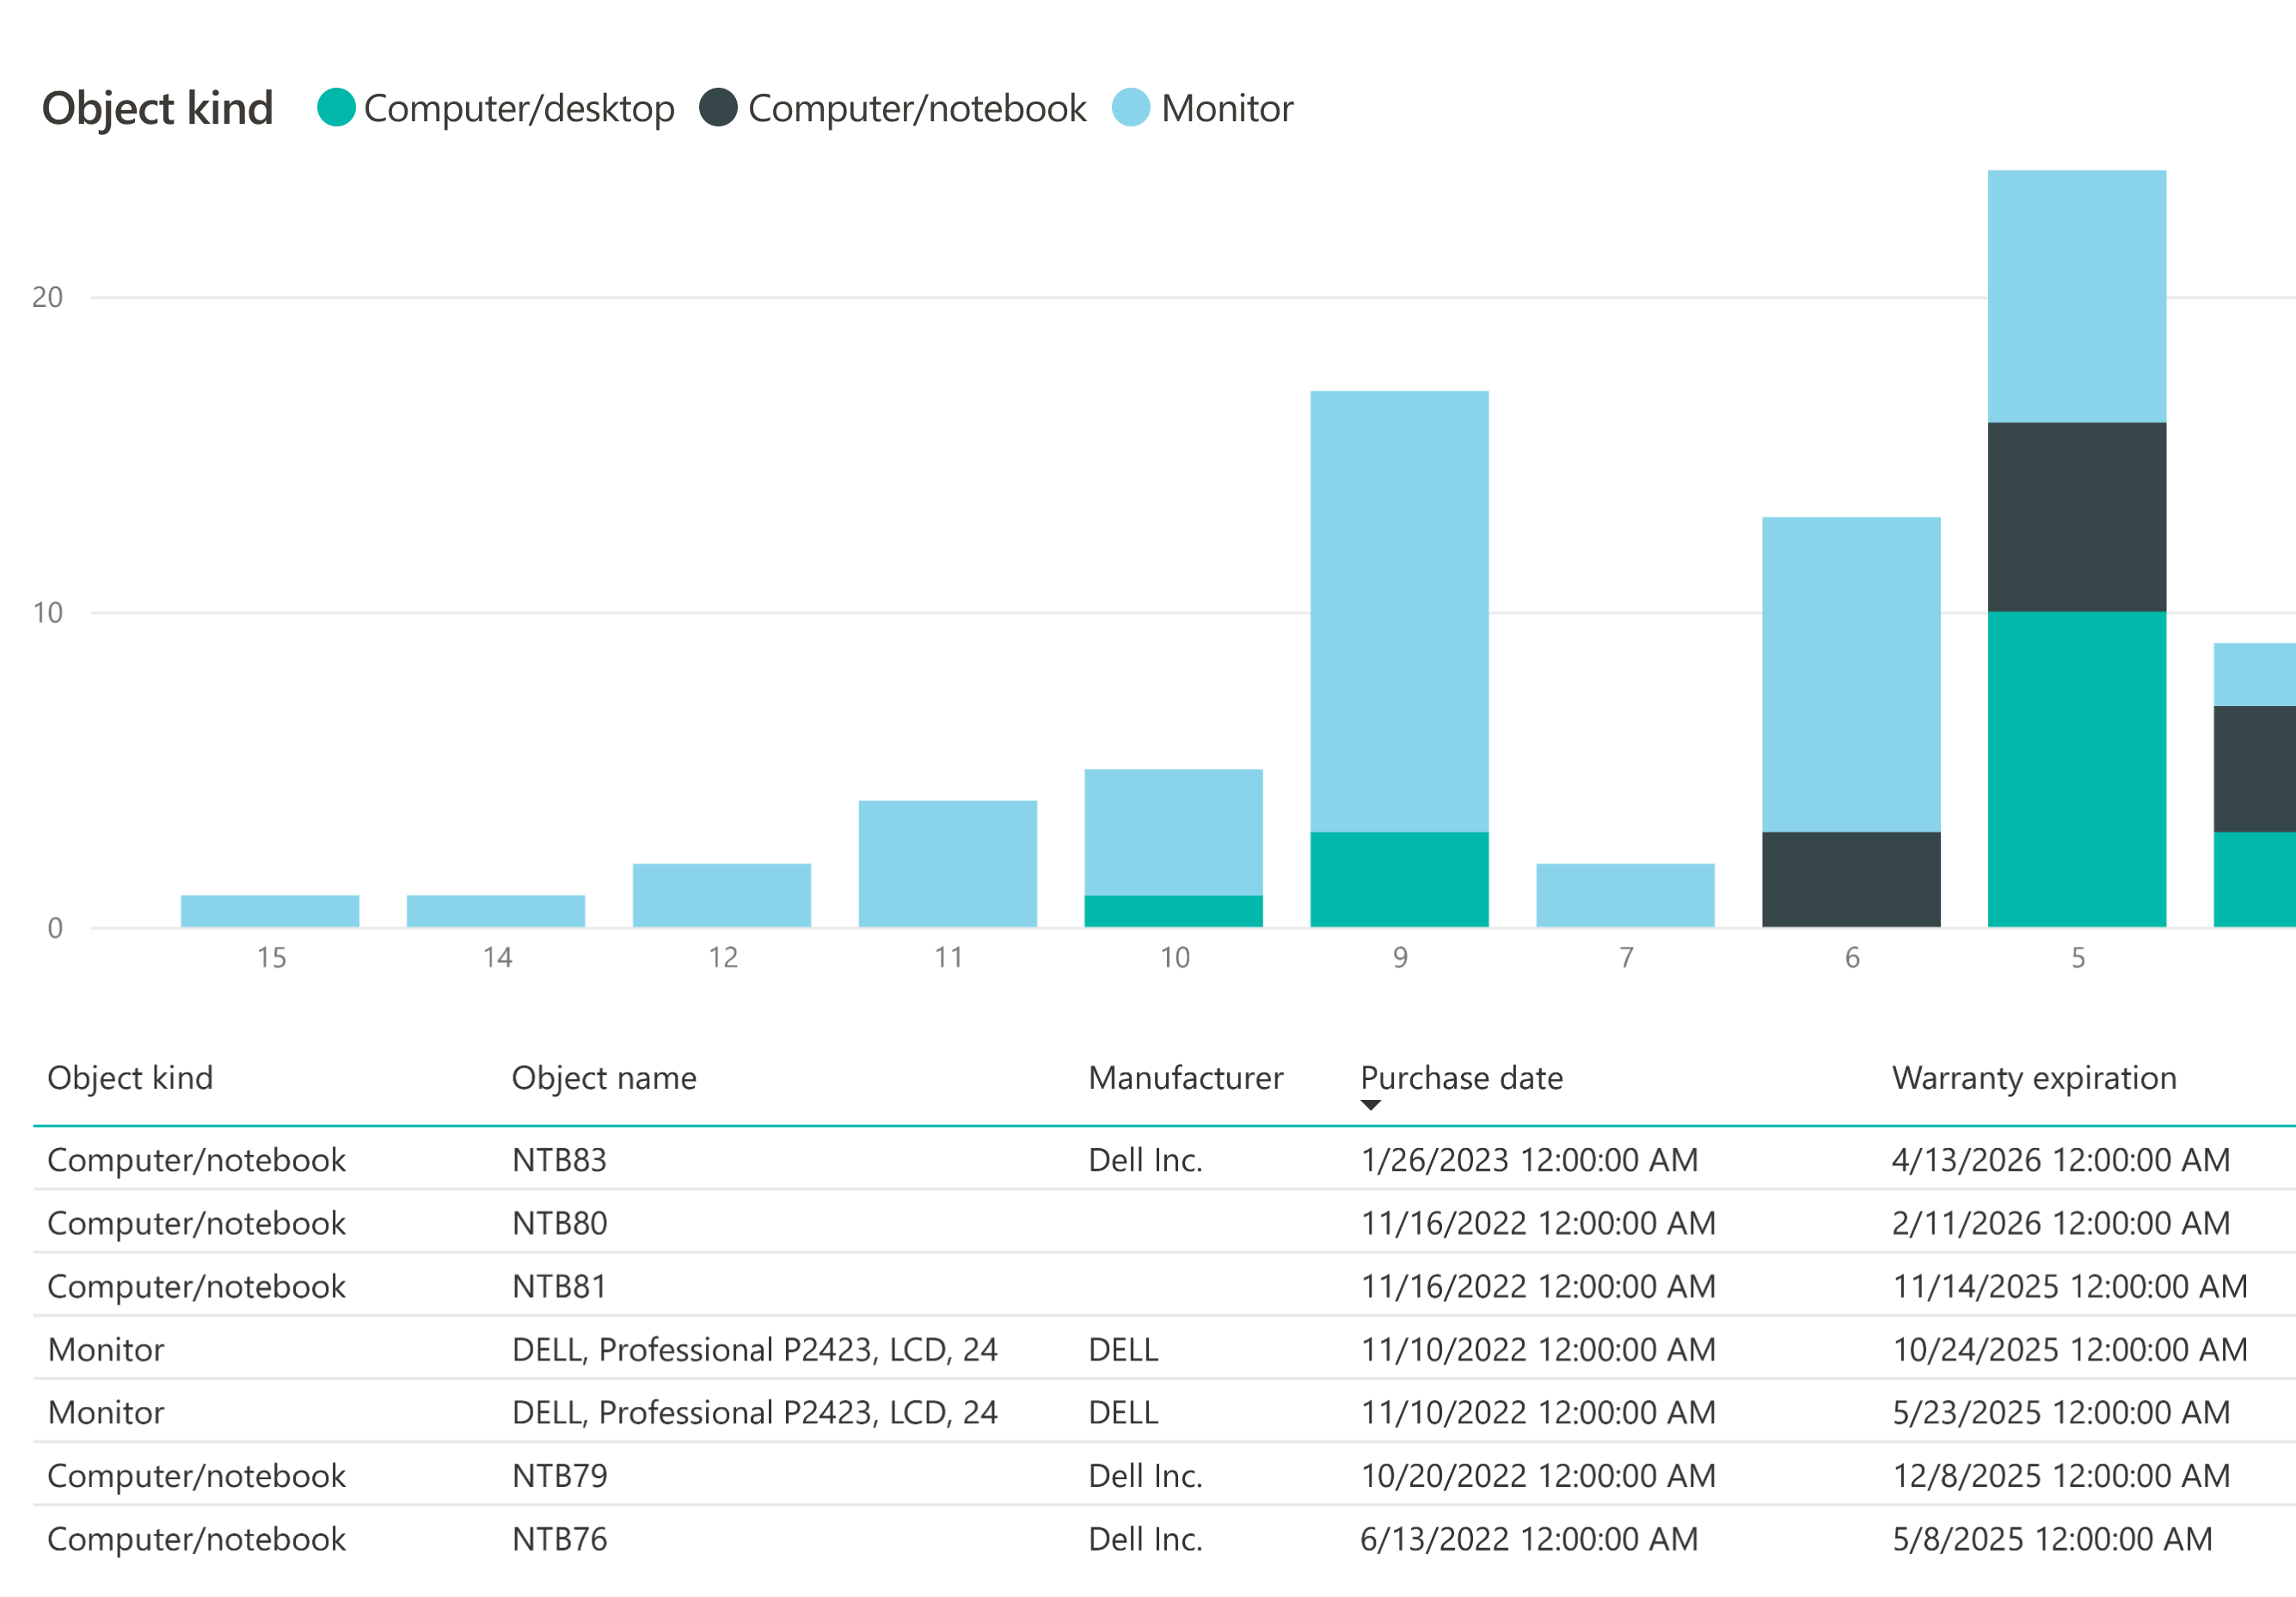Click the Monitor legend light-blue dot
2296x1597 pixels.
[1131, 108]
